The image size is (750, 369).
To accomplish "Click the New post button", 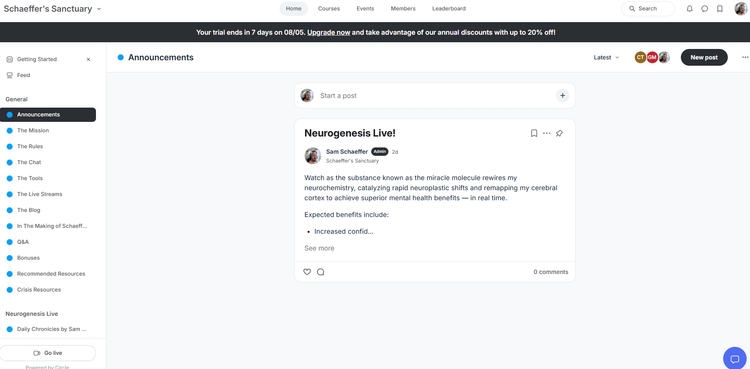I will point(704,57).
